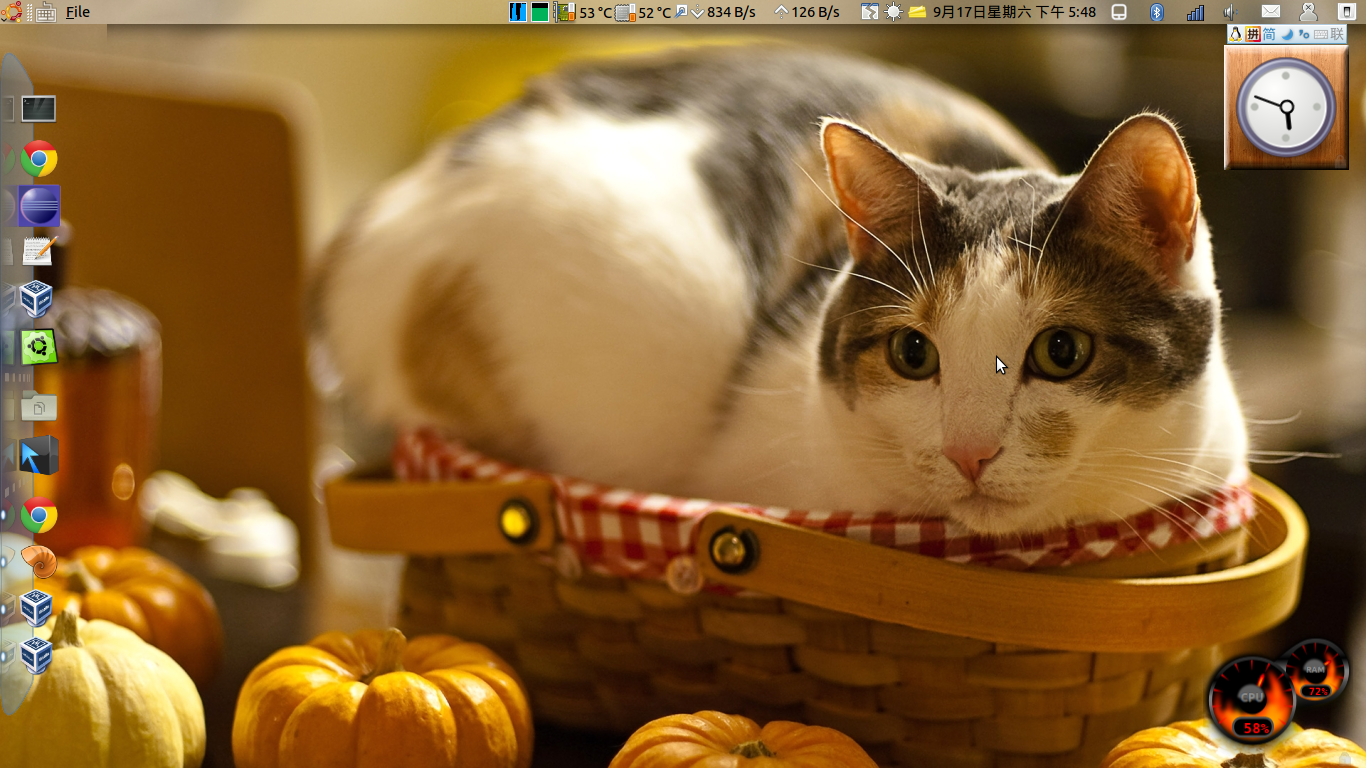Screen dimensions: 1366x768
Task: Click the yellow folder indicator in the panel
Action: click(917, 12)
